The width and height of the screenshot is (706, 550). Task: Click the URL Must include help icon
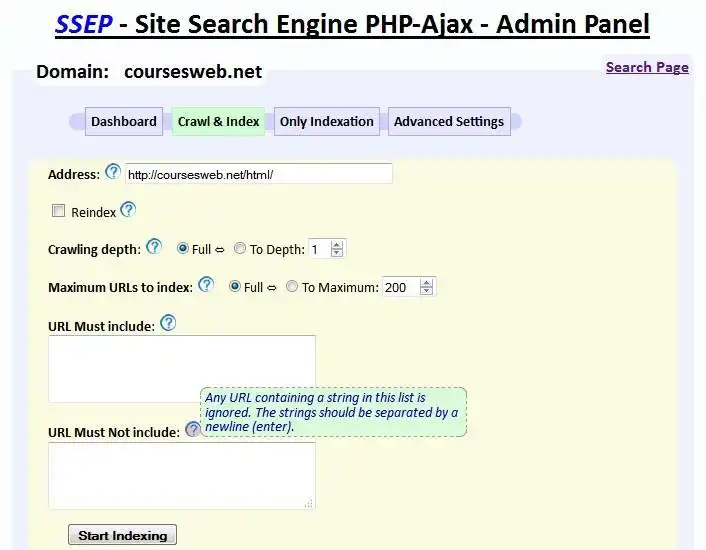pos(168,323)
